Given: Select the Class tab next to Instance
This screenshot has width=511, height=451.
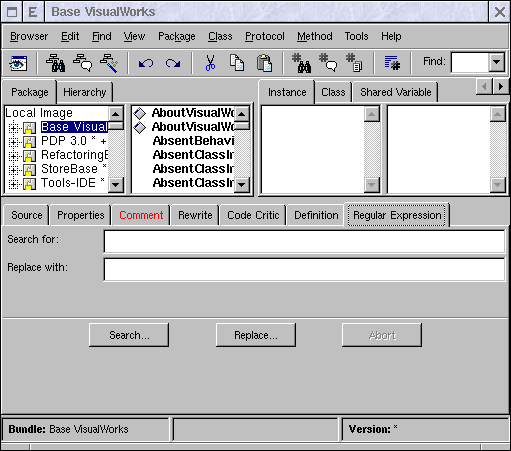Looking at the screenshot, I should click(x=333, y=92).
